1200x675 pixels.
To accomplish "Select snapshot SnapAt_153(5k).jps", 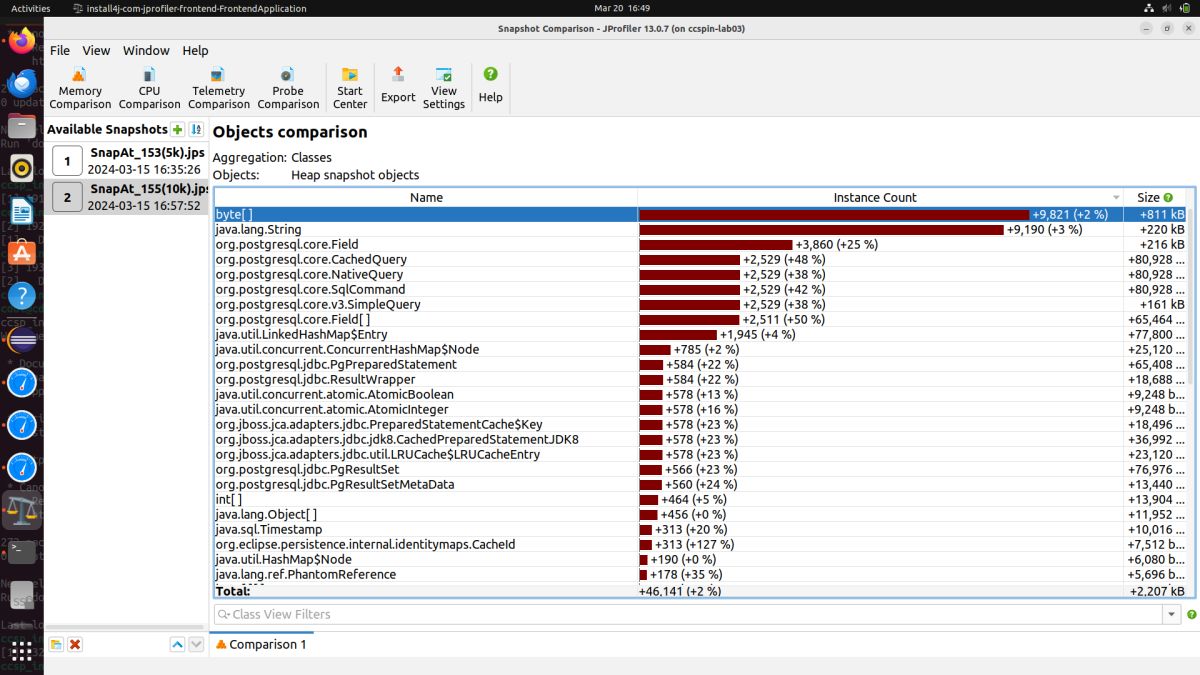I will (x=127, y=161).
